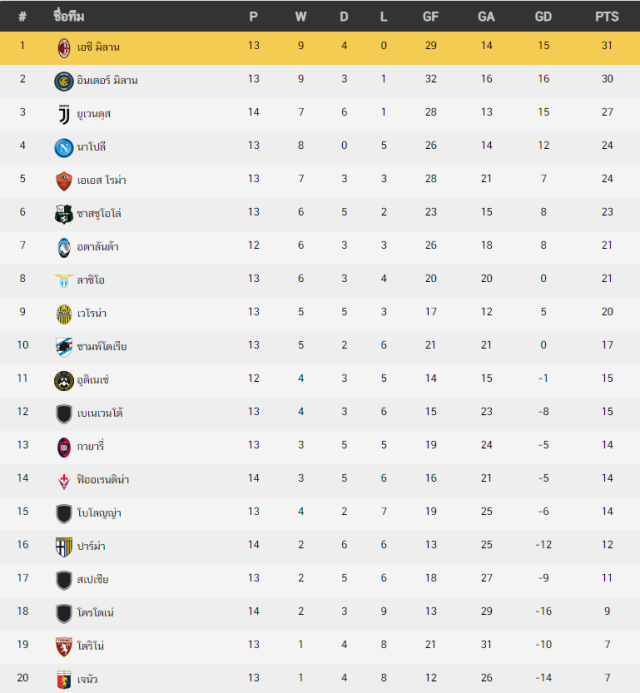640x693 pixels.
Task: Click the GF column header
Action: [x=430, y=17]
